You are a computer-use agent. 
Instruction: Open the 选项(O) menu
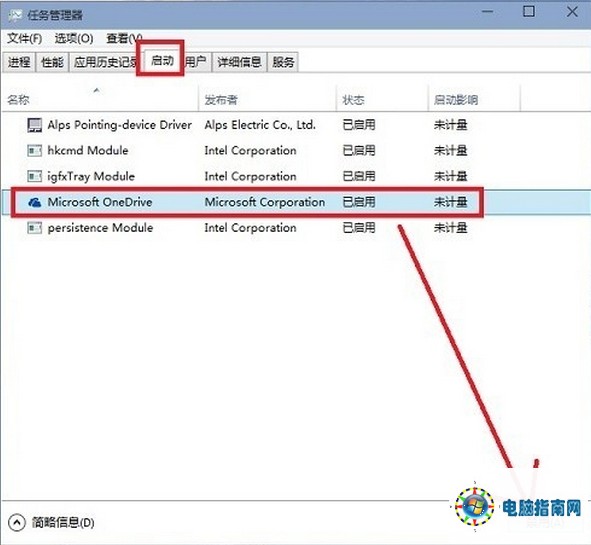pos(74,38)
